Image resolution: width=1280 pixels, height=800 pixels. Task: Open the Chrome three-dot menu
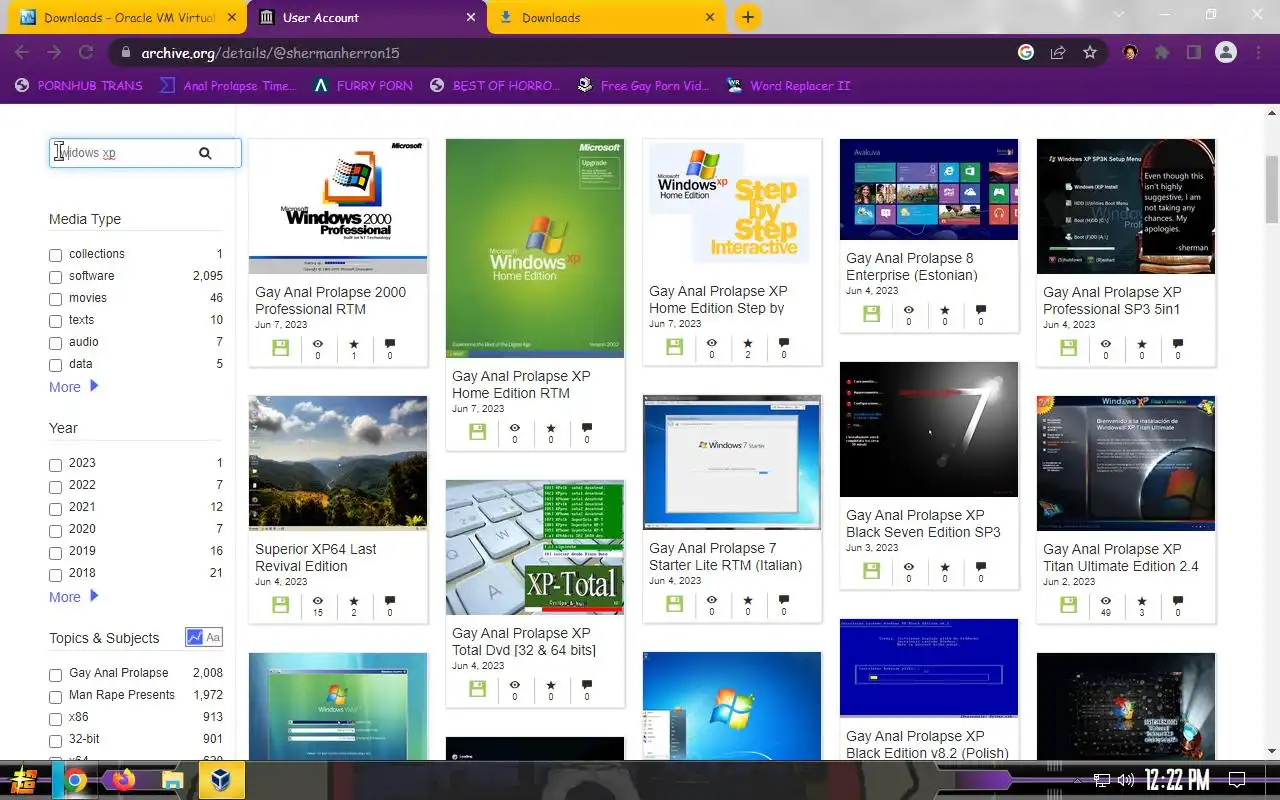[1257, 53]
